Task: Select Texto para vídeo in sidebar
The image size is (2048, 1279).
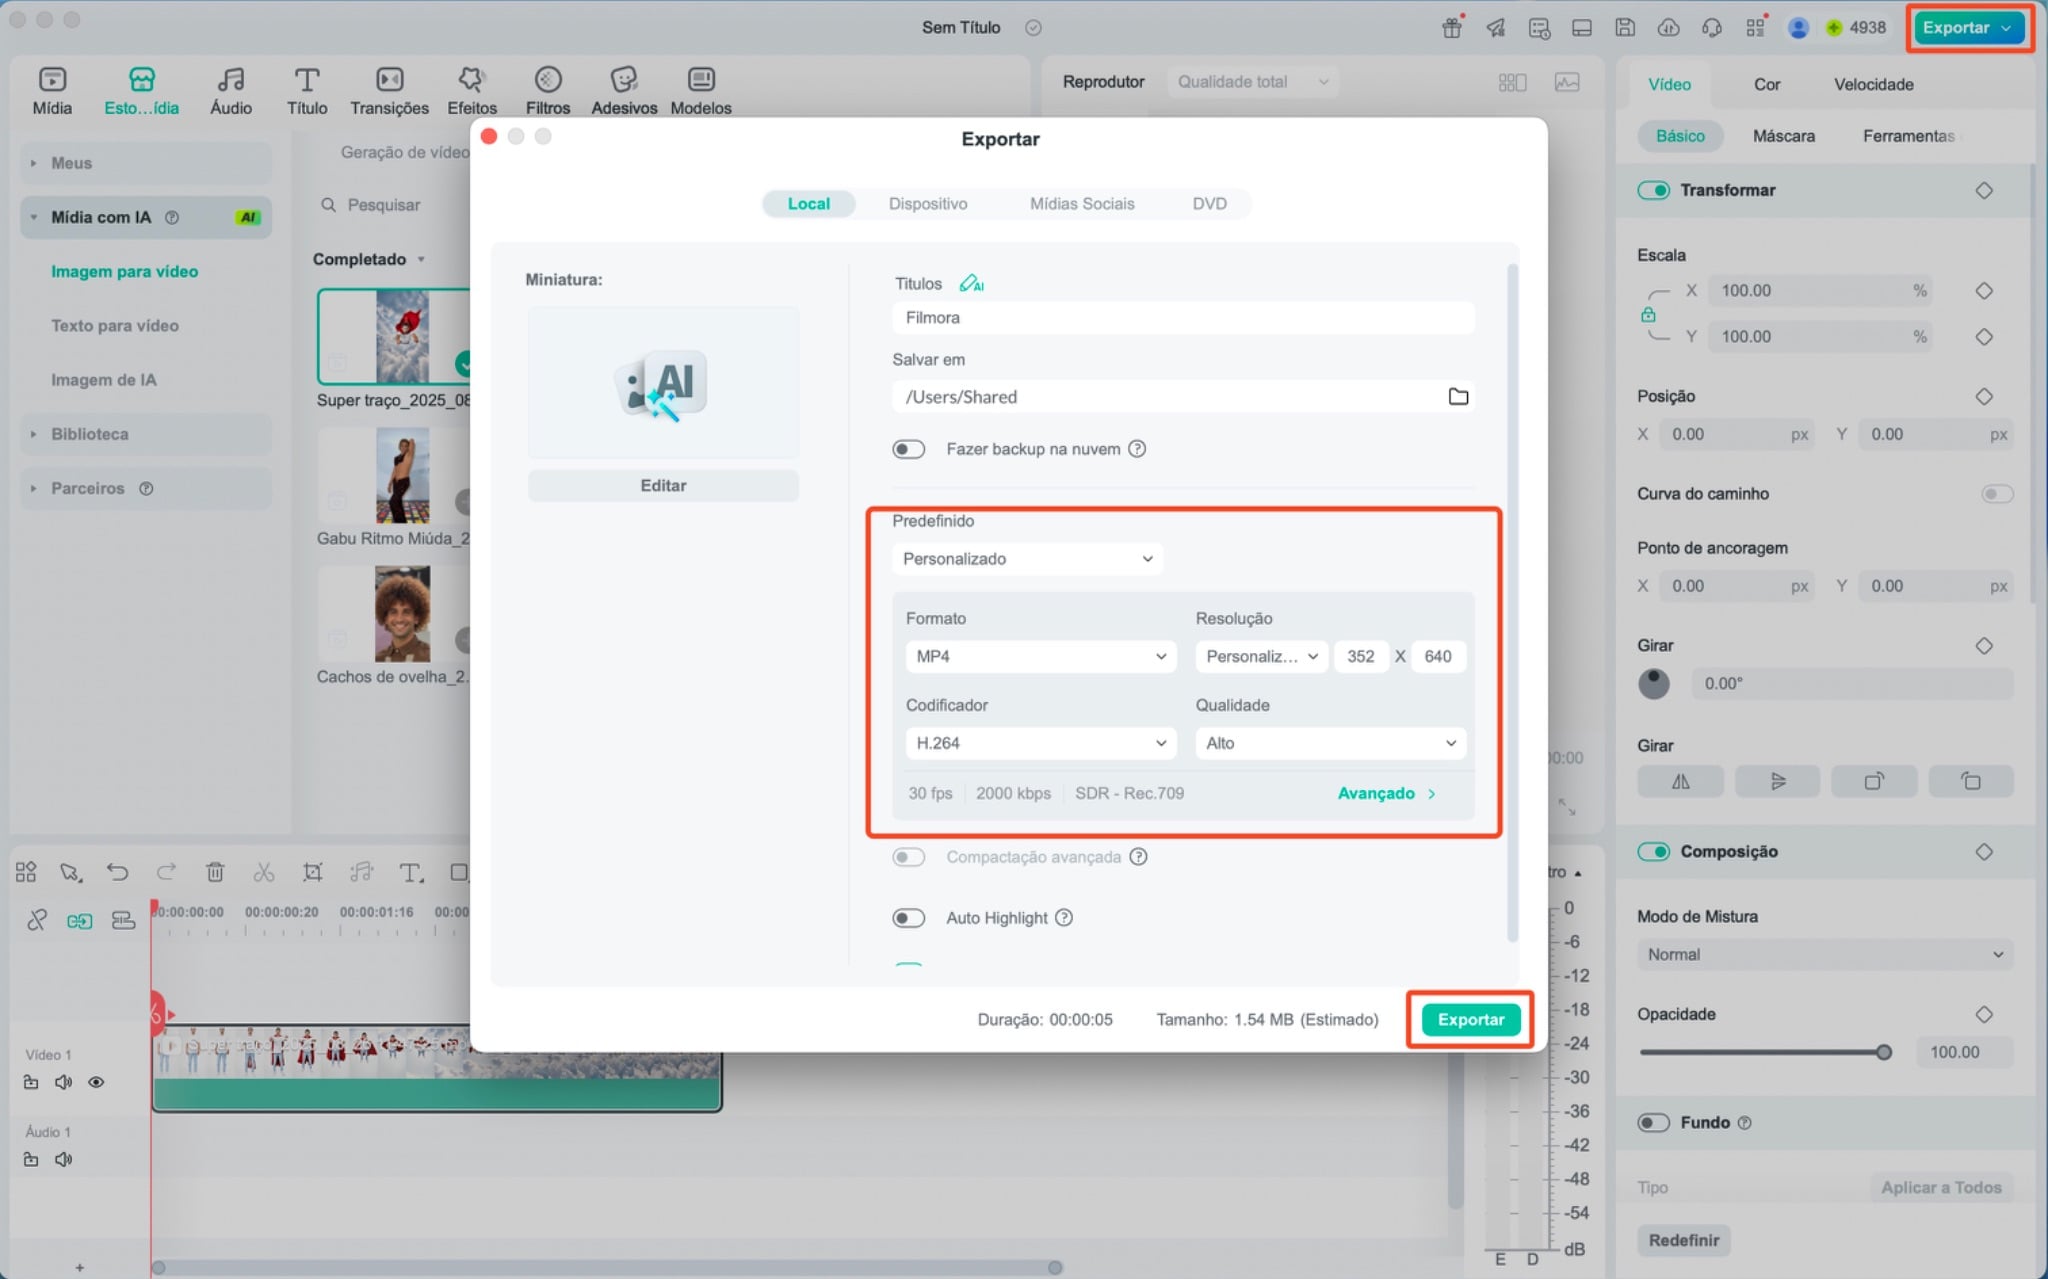Action: coord(115,326)
